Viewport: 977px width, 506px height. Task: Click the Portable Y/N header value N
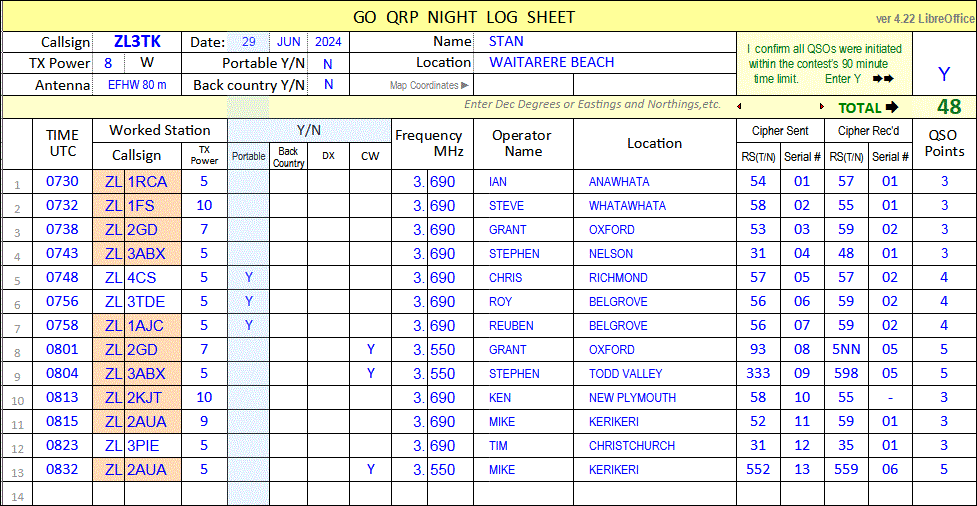328,64
